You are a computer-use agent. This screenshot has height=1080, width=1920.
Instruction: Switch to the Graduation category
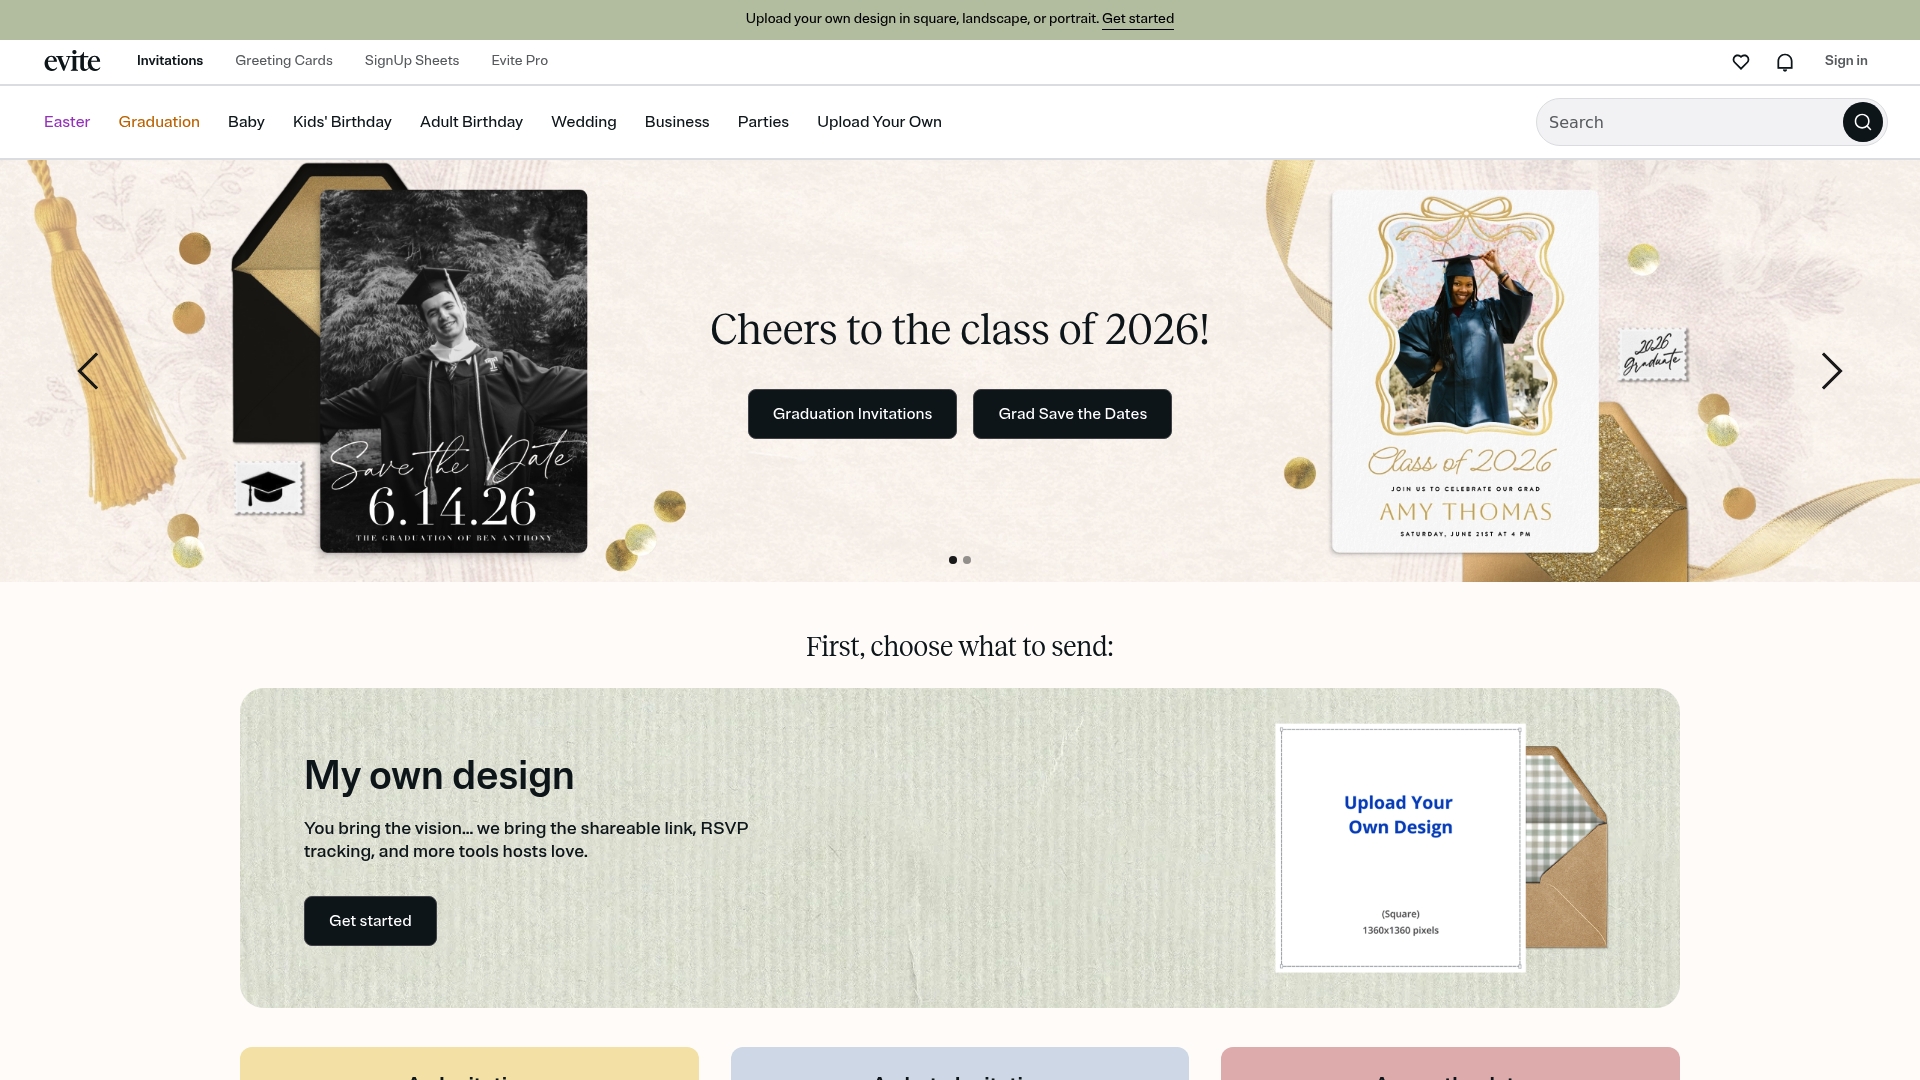click(x=158, y=121)
